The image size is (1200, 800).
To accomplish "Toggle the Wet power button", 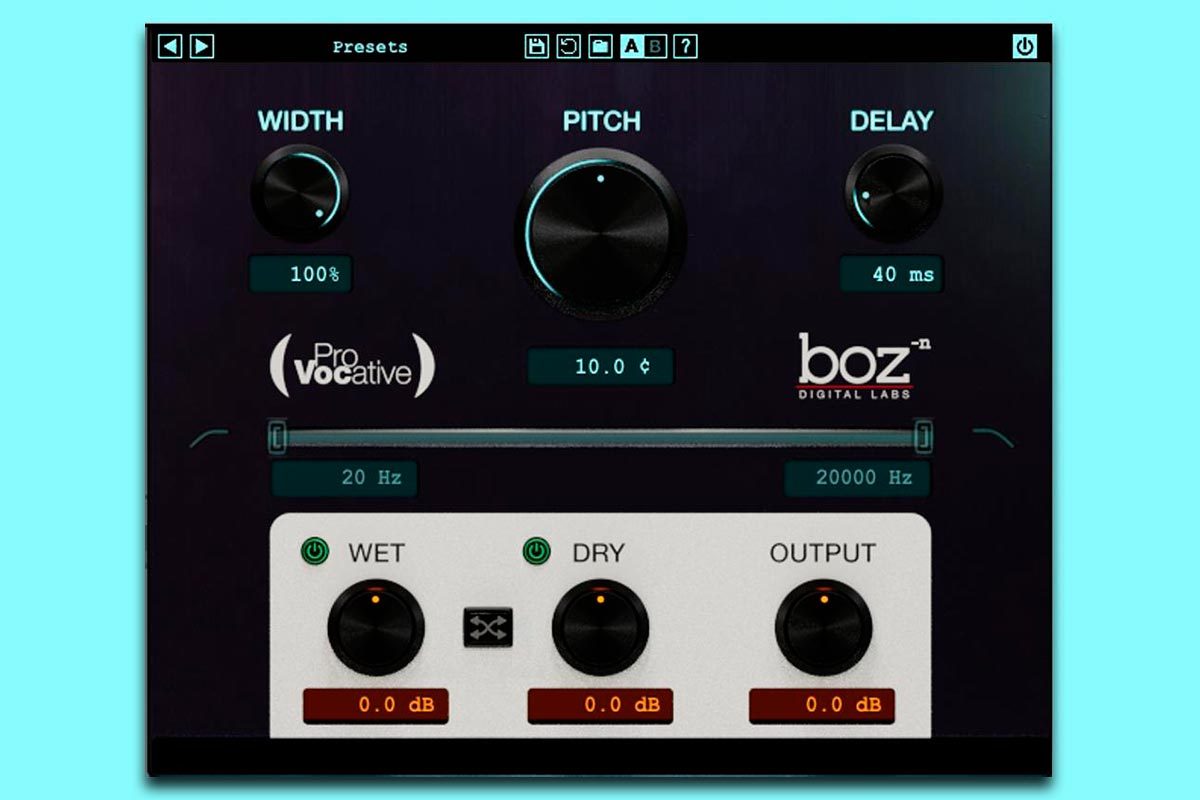I will (x=315, y=551).
